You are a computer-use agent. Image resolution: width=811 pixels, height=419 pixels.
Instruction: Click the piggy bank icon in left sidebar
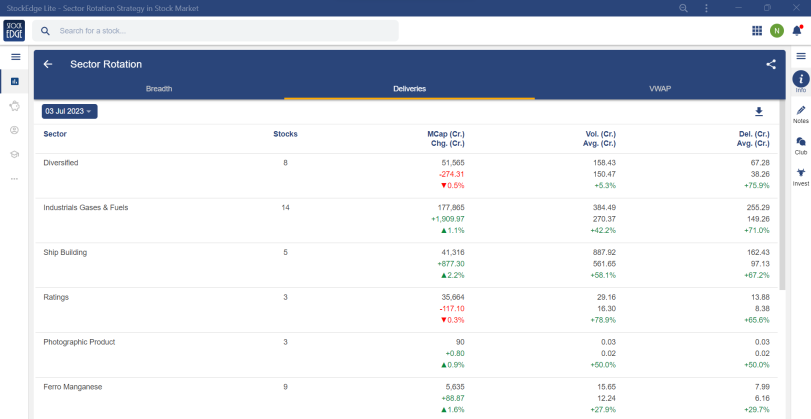15,105
